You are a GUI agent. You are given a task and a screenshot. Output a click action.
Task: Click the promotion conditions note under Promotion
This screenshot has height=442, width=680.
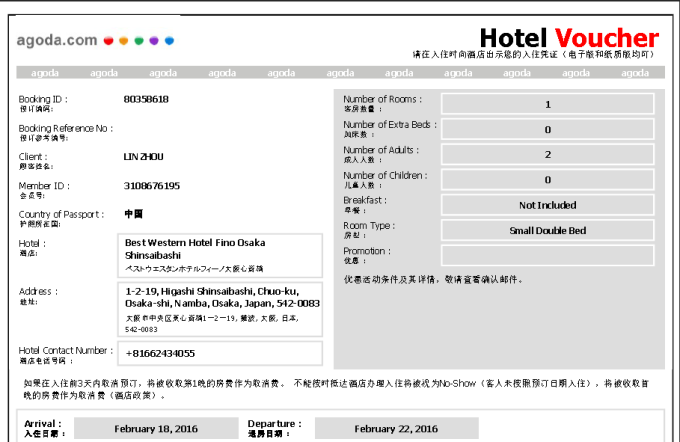433,280
